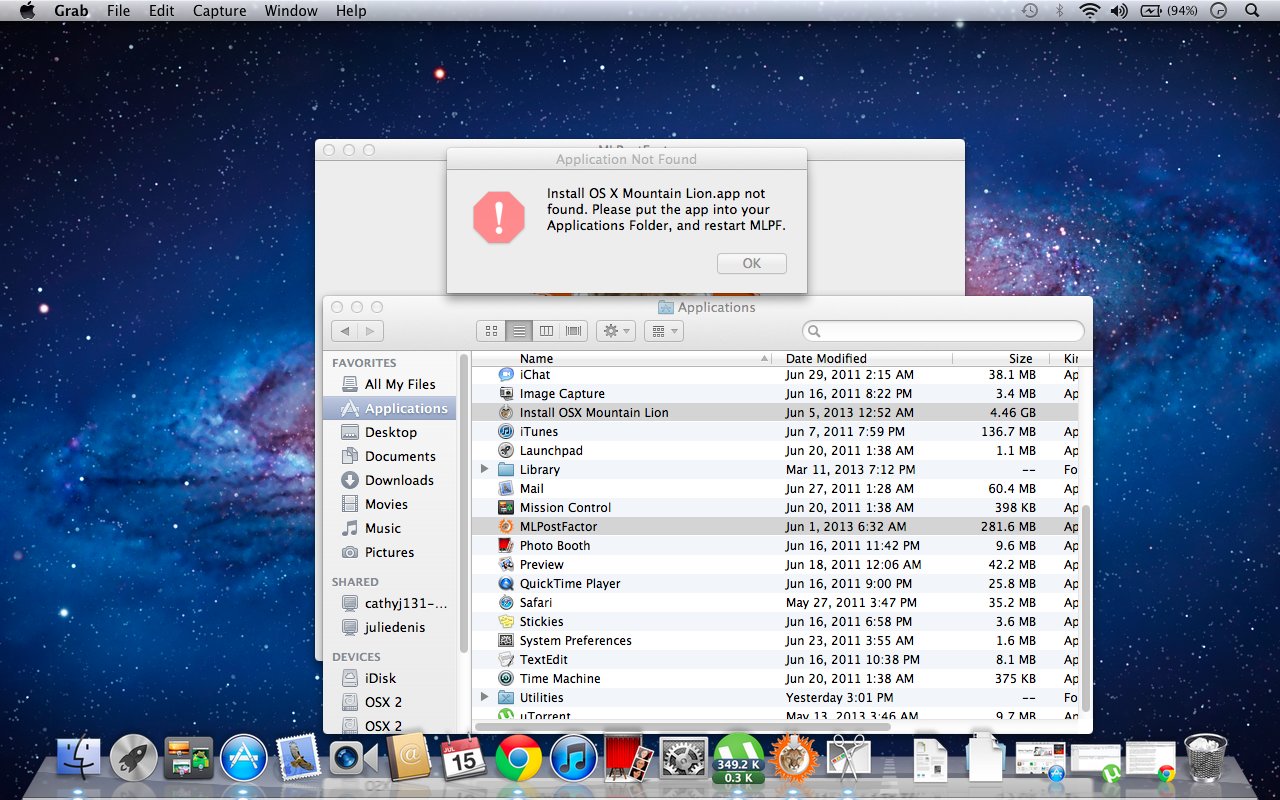Open Desktop in Finder sidebar

coord(389,432)
